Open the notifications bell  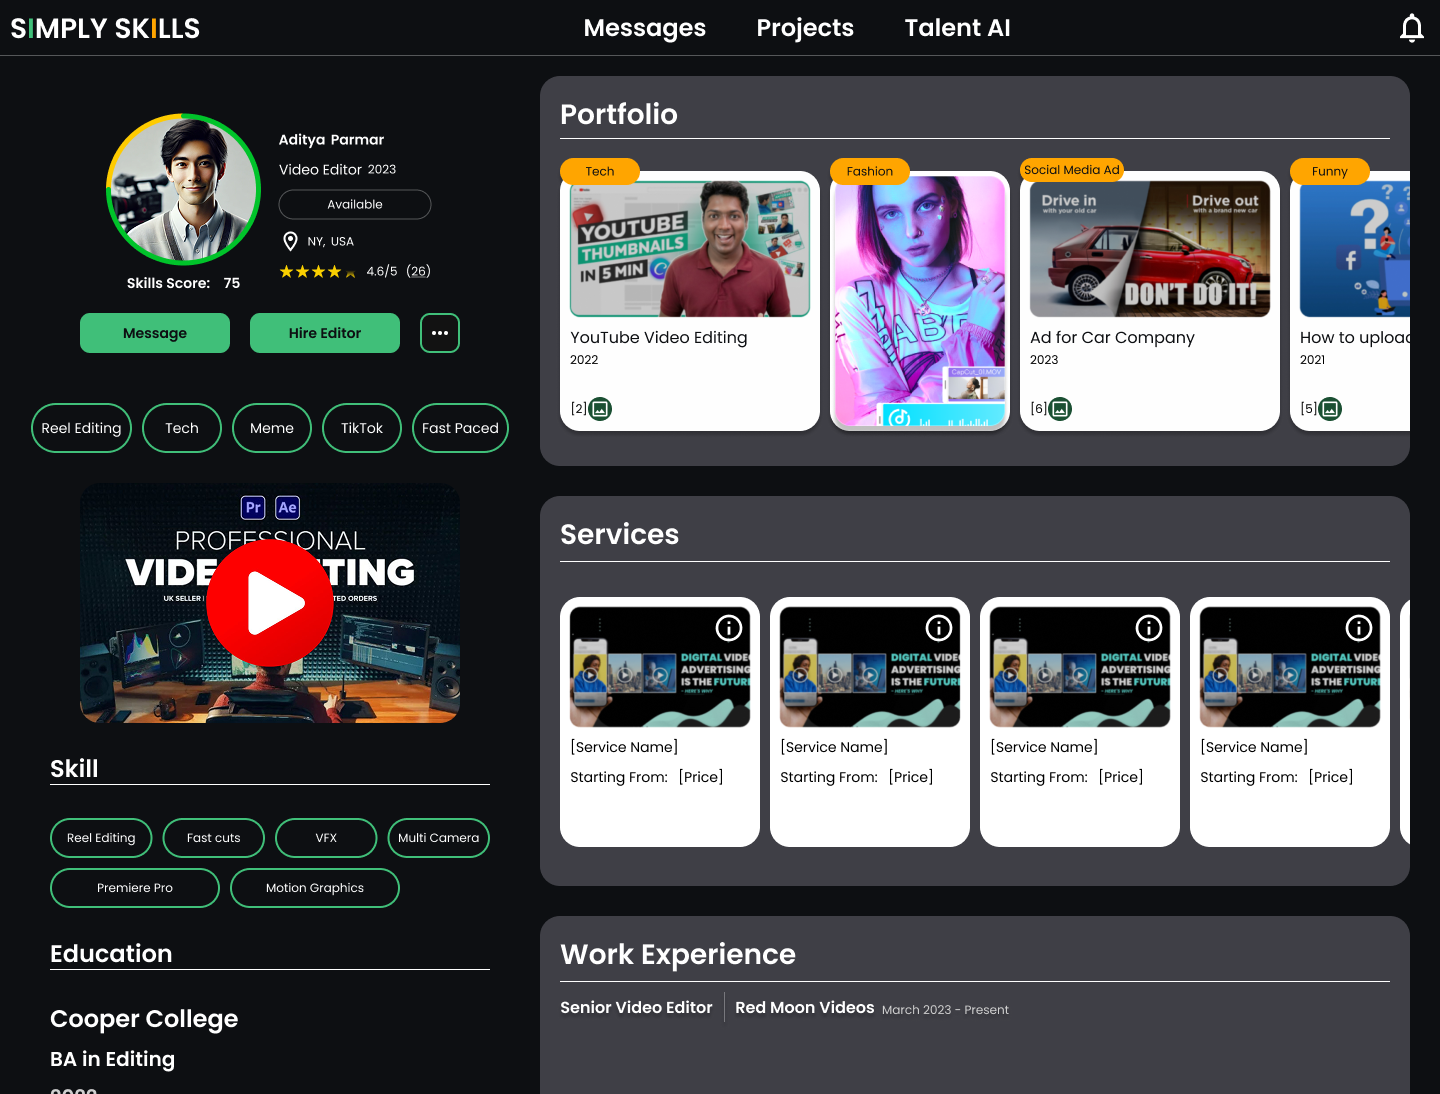[1411, 28]
